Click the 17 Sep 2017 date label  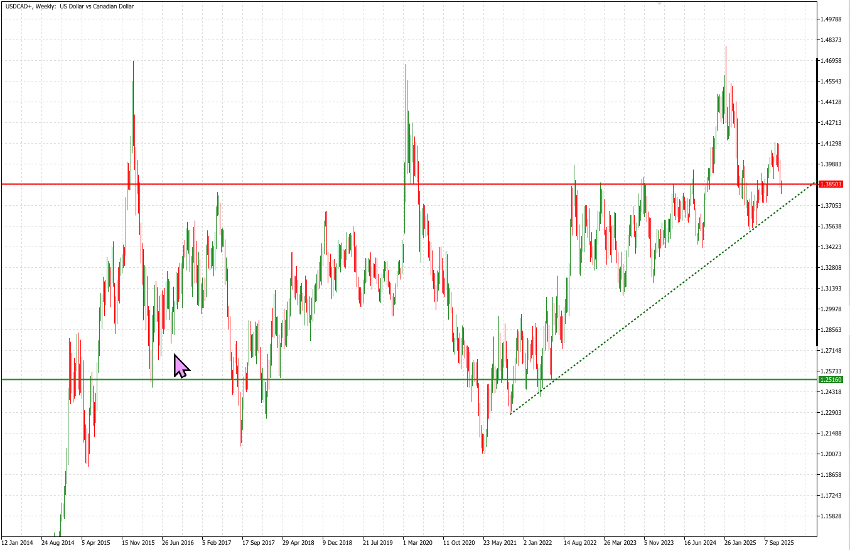261,542
